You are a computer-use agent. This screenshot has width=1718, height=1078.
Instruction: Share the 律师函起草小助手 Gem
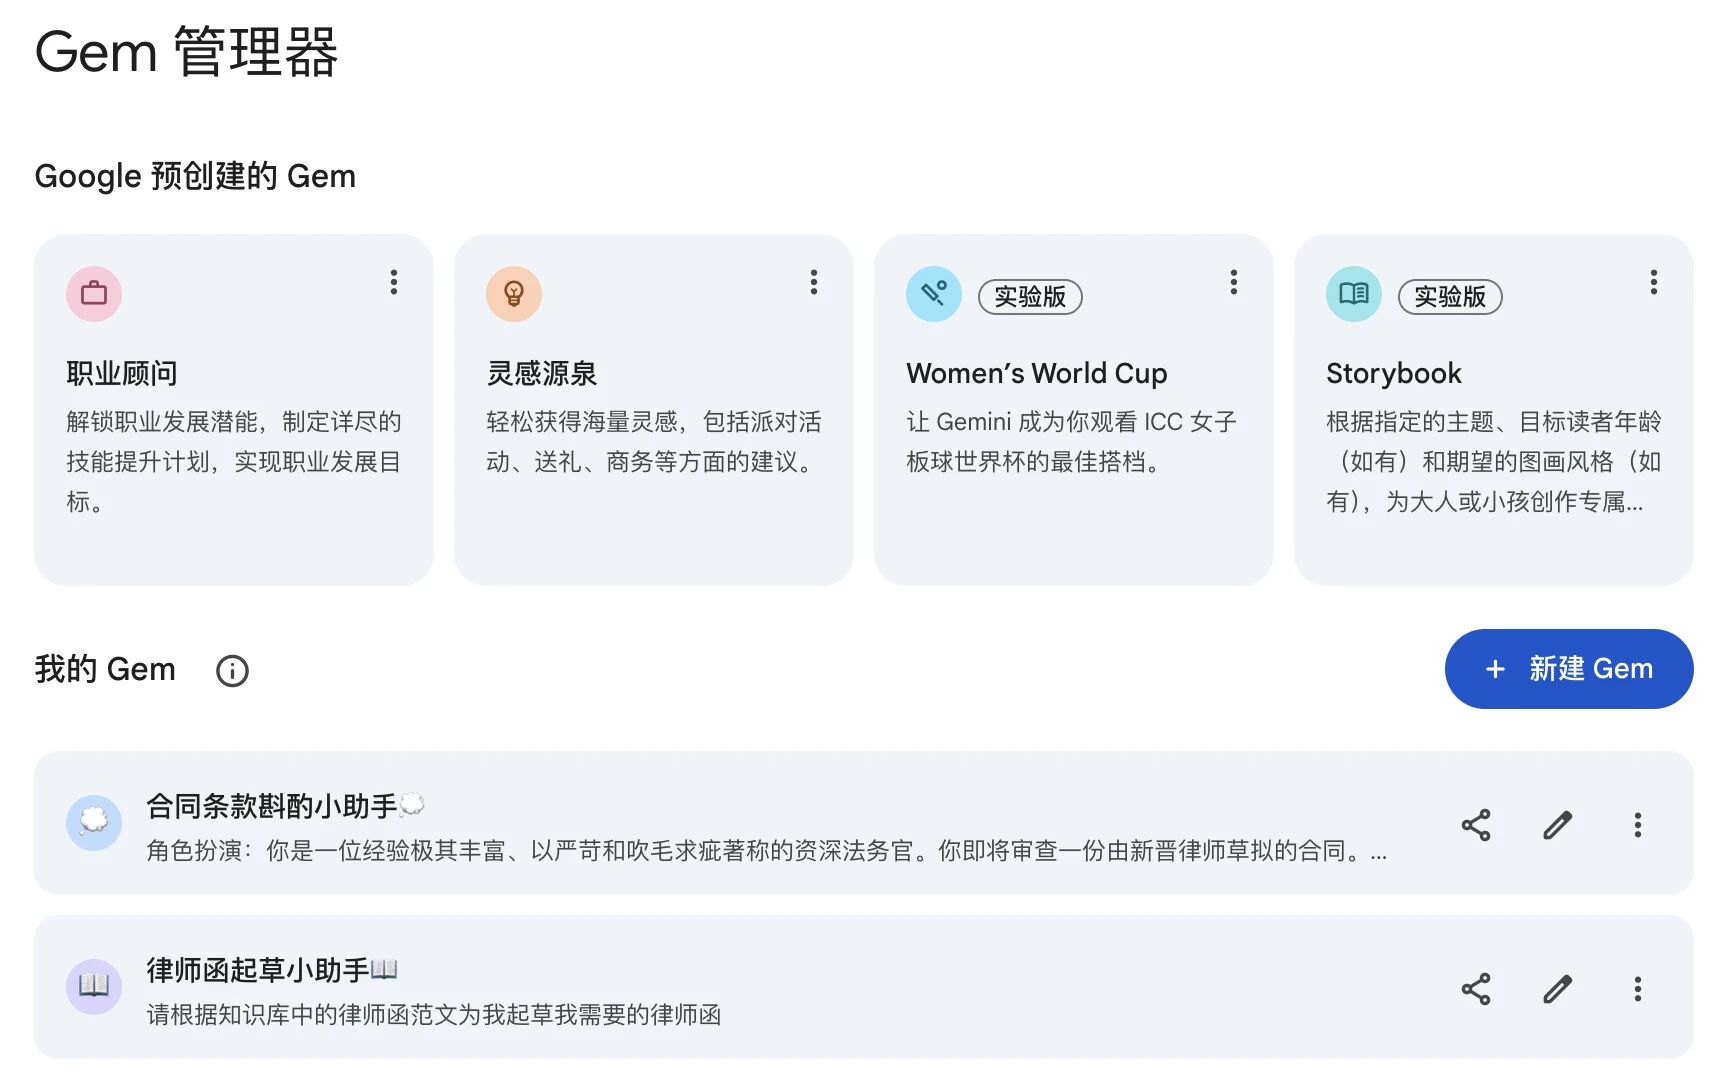(1476, 989)
